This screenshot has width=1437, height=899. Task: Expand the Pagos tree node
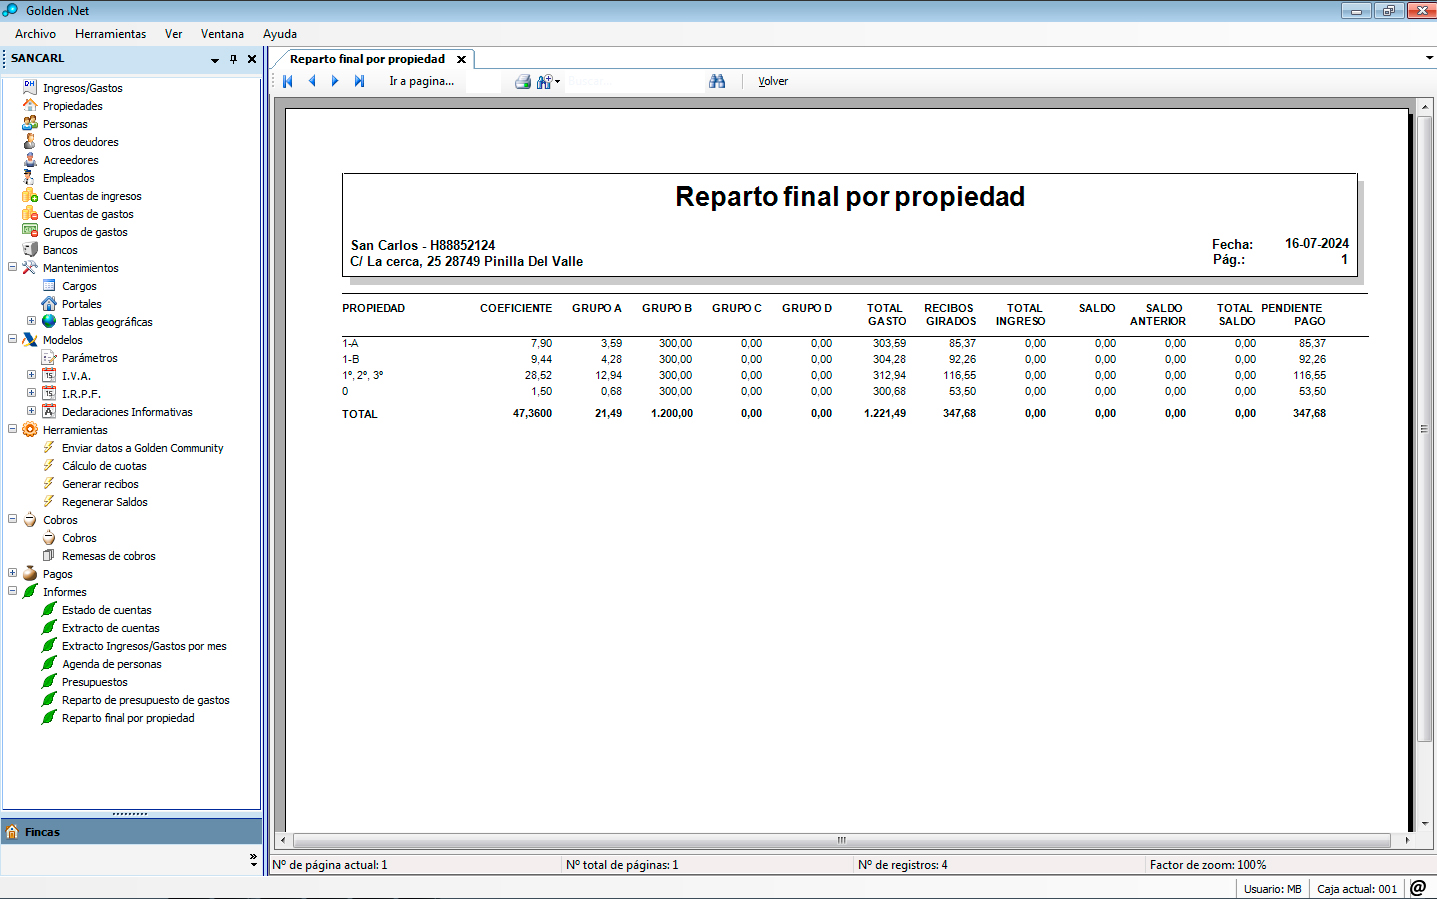coord(13,573)
